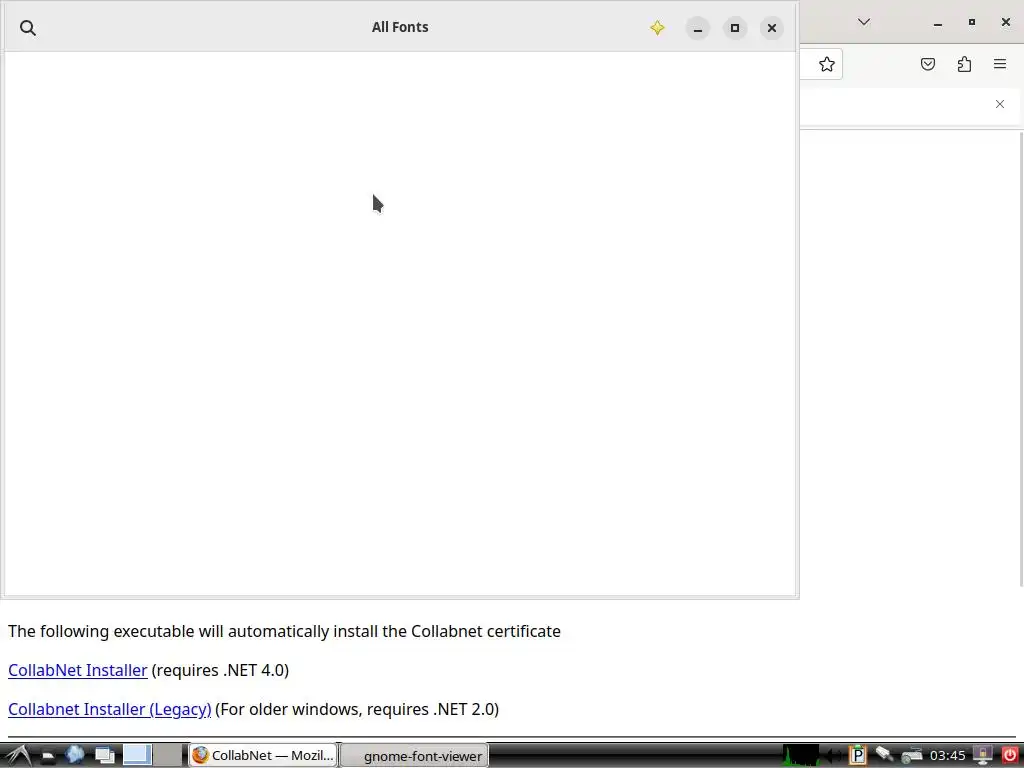Click the yellow star menu icon in font viewer
Viewport: 1024px width, 768px height.
pos(657,27)
